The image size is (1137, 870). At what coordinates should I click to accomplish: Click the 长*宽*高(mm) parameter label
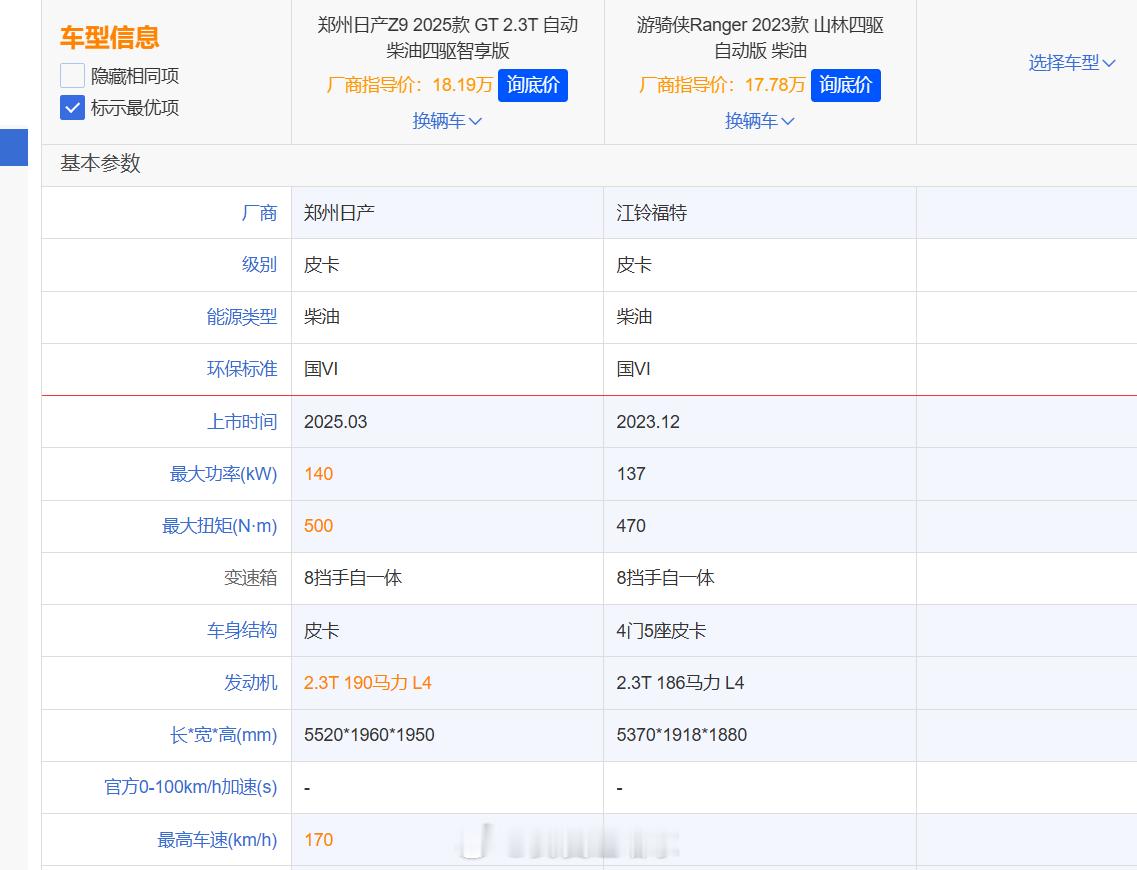coord(223,735)
